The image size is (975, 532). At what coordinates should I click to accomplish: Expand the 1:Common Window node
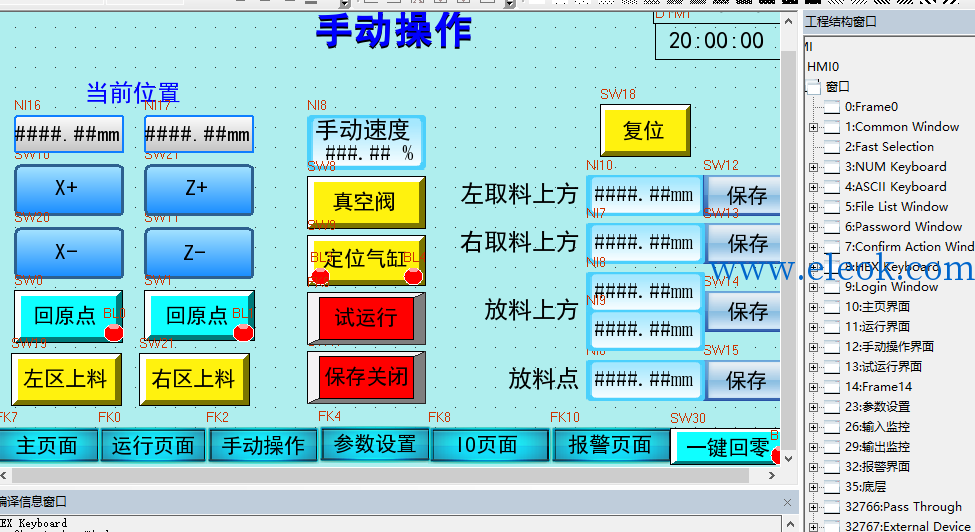(x=813, y=127)
